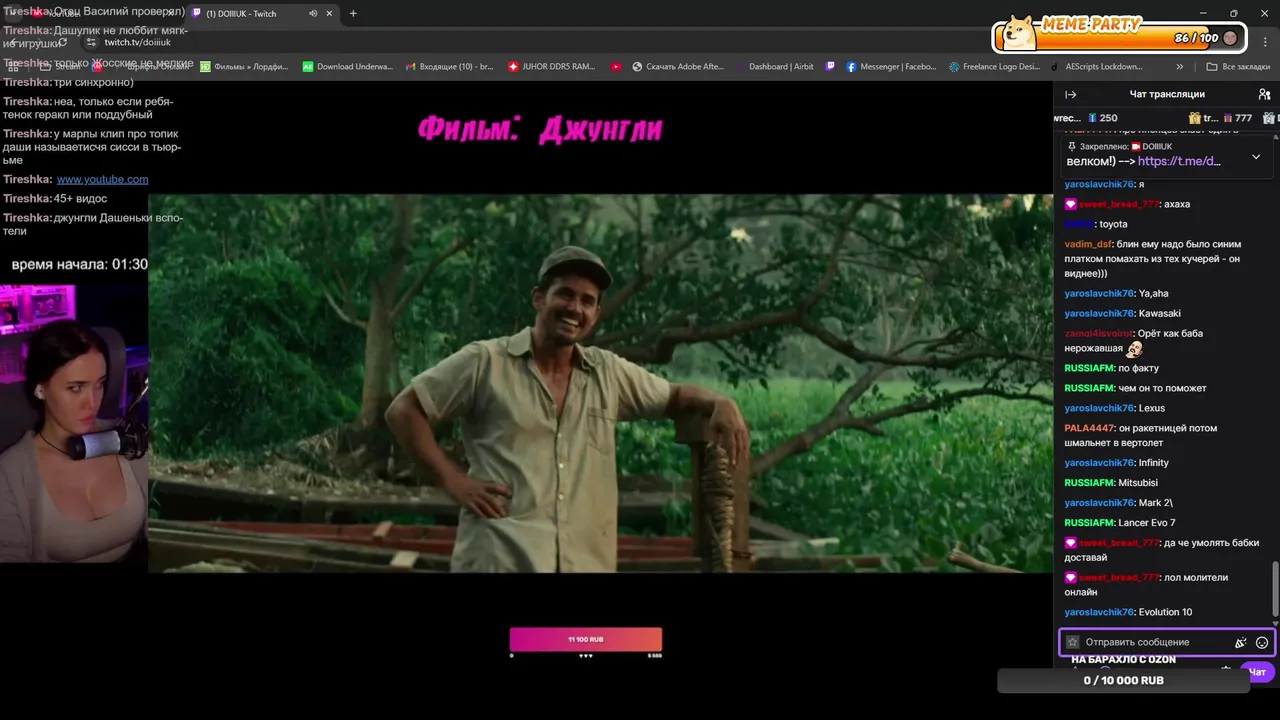Collapse the stream chat panel arrow icon

point(1070,94)
